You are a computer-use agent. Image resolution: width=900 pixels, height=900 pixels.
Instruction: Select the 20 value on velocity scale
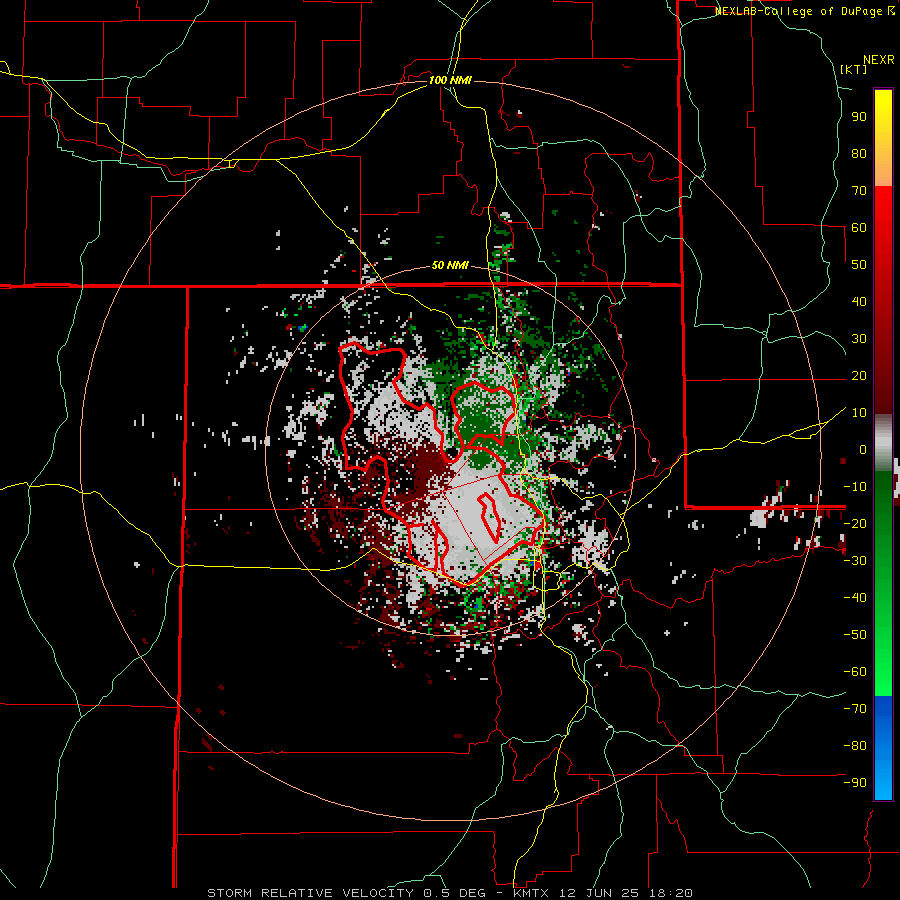(x=859, y=375)
